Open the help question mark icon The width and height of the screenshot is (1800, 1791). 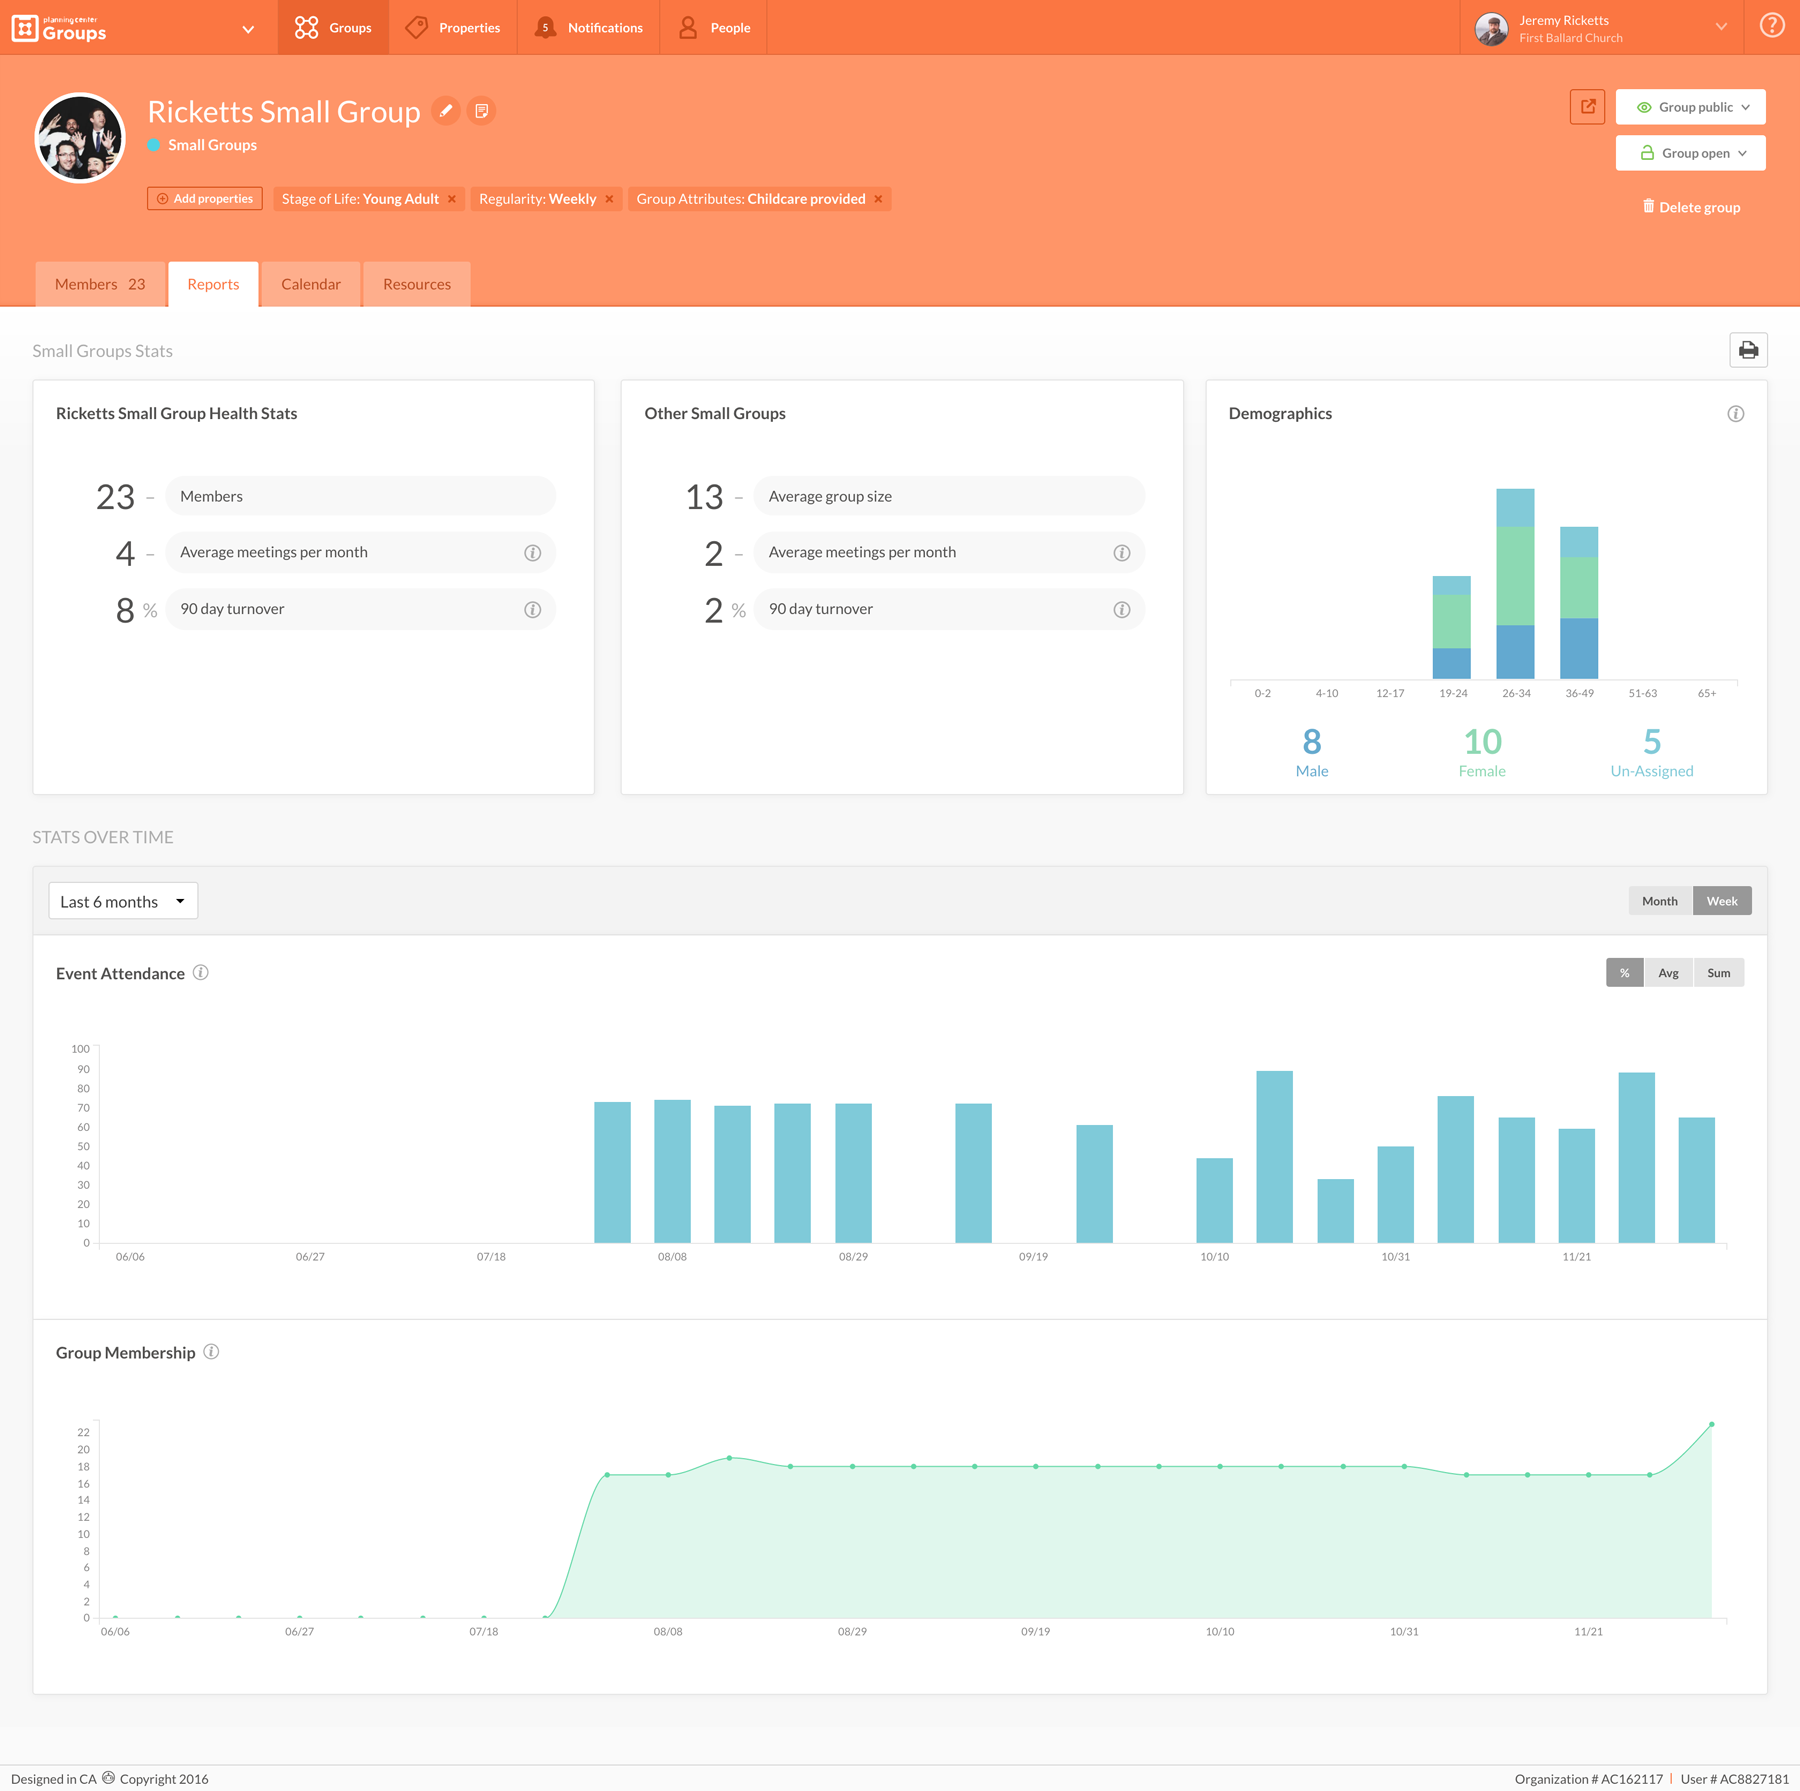tap(1771, 25)
